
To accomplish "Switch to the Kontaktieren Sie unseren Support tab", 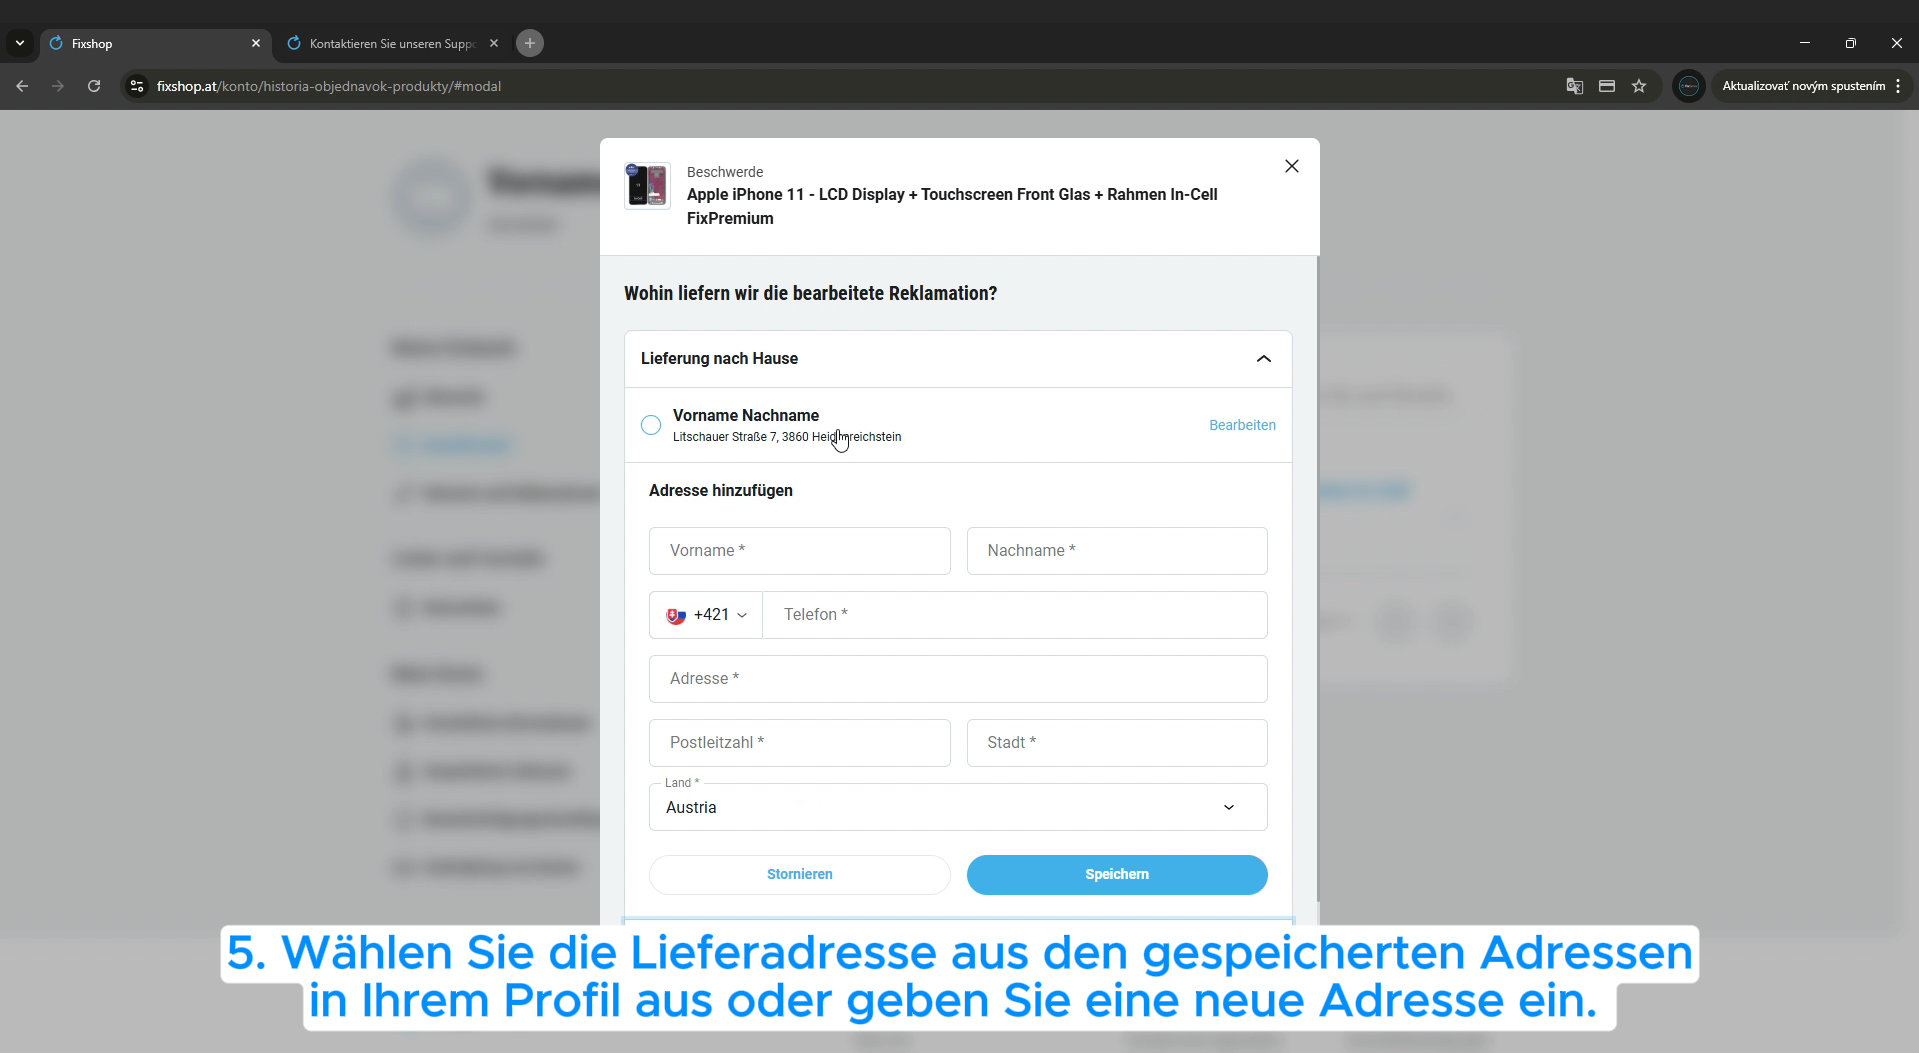I will click(391, 44).
